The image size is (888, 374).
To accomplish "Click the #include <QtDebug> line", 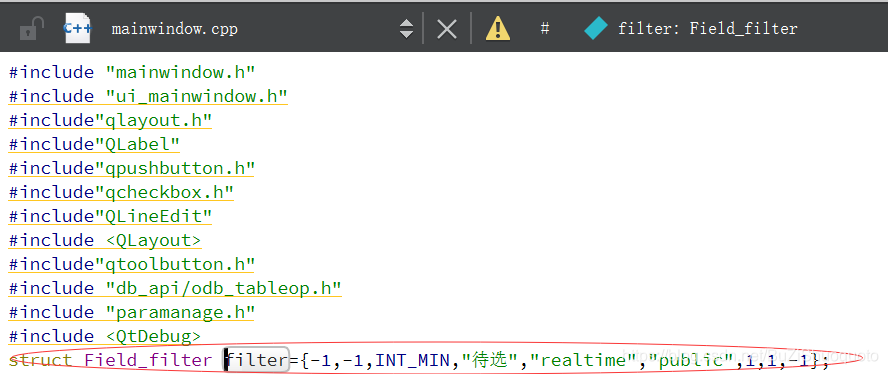I will click(105, 337).
